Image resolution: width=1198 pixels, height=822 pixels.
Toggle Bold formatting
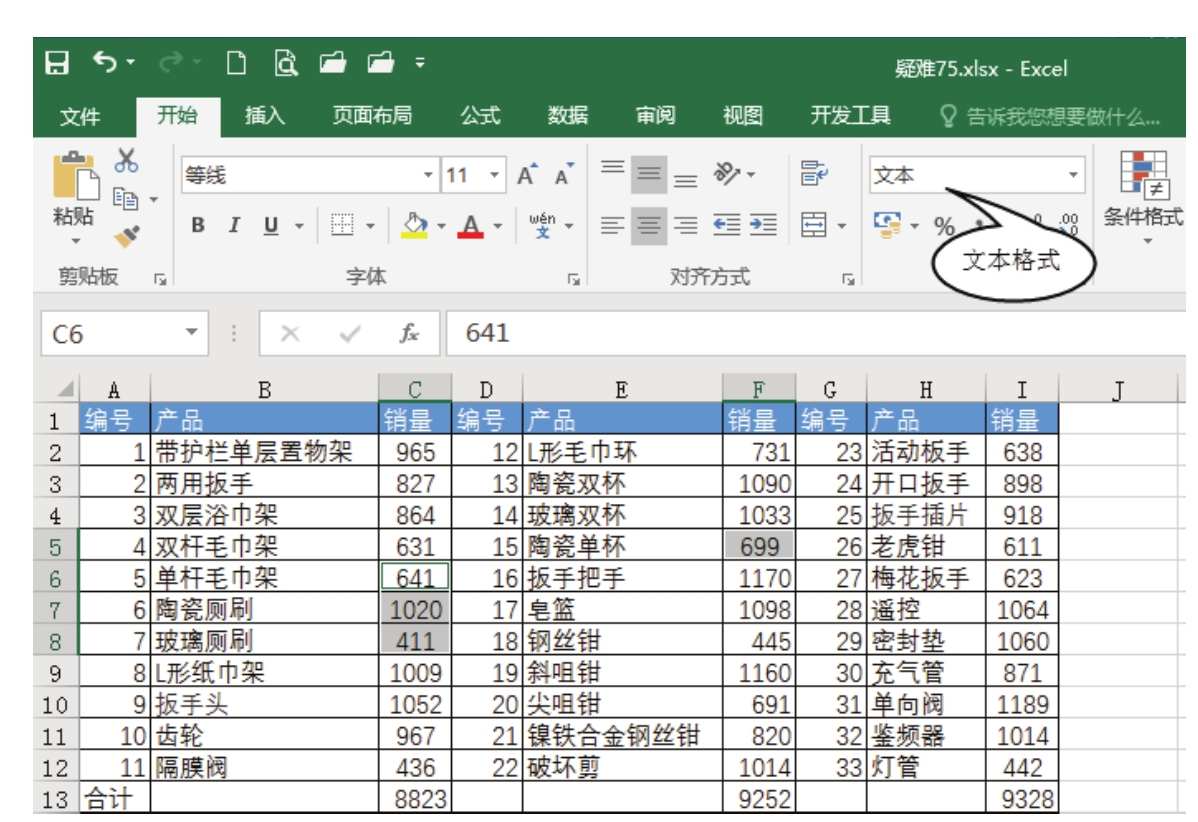[x=198, y=225]
